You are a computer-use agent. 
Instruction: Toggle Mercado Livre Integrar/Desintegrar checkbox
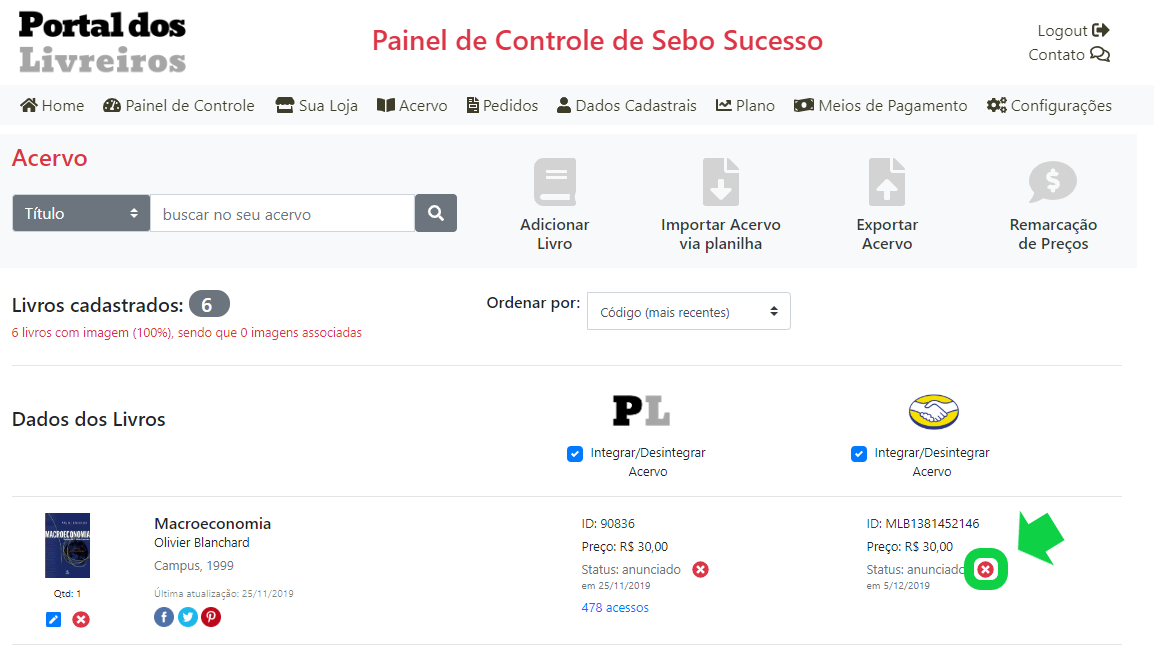[859, 453]
